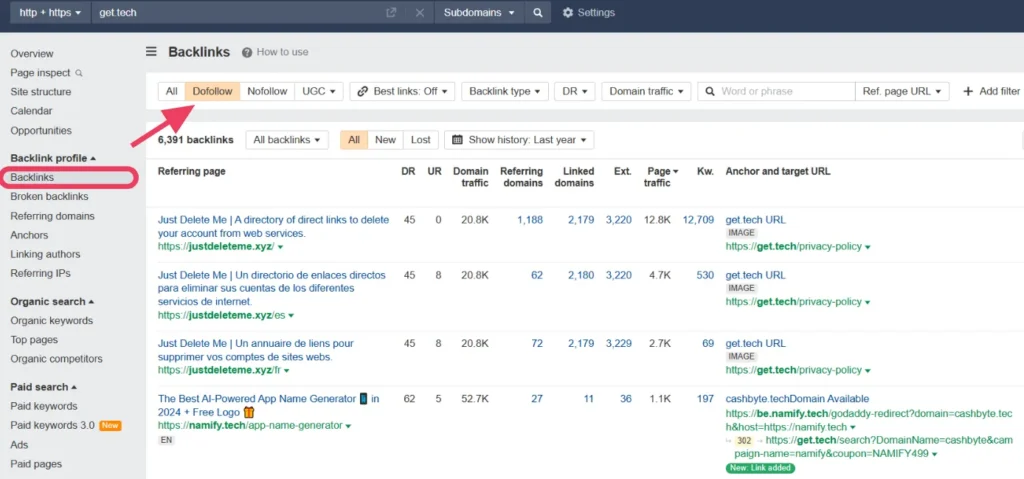This screenshot has height=479, width=1024.
Task: Select the Dofollow filter
Action: pyautogui.click(x=212, y=91)
